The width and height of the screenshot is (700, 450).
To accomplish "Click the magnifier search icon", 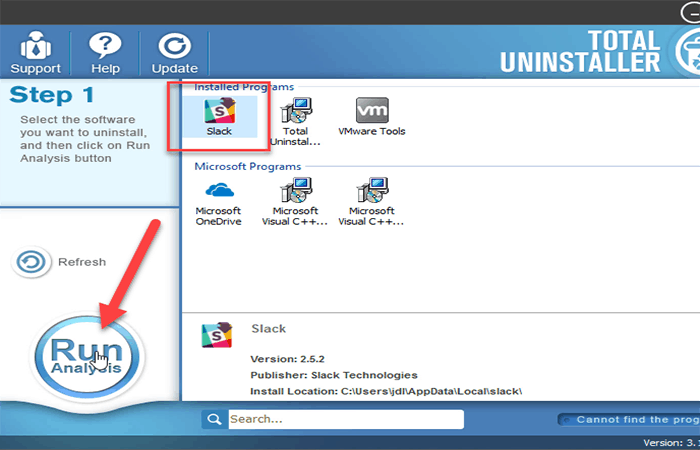I will [215, 419].
